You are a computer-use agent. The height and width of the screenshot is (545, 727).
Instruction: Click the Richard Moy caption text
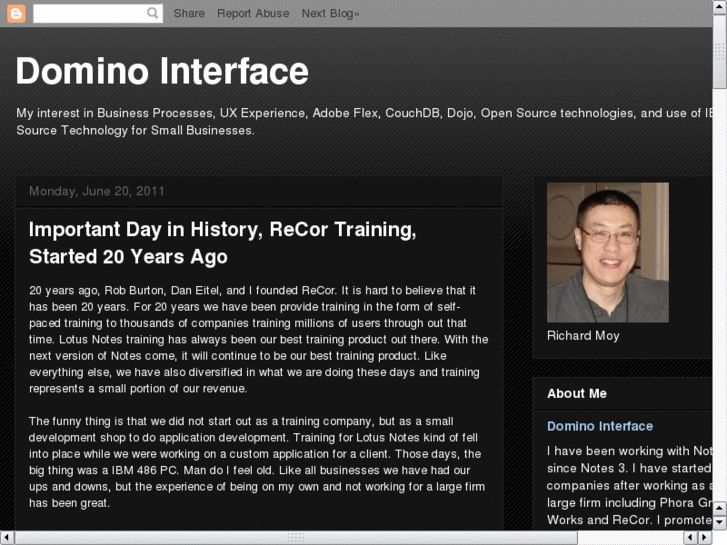(583, 335)
